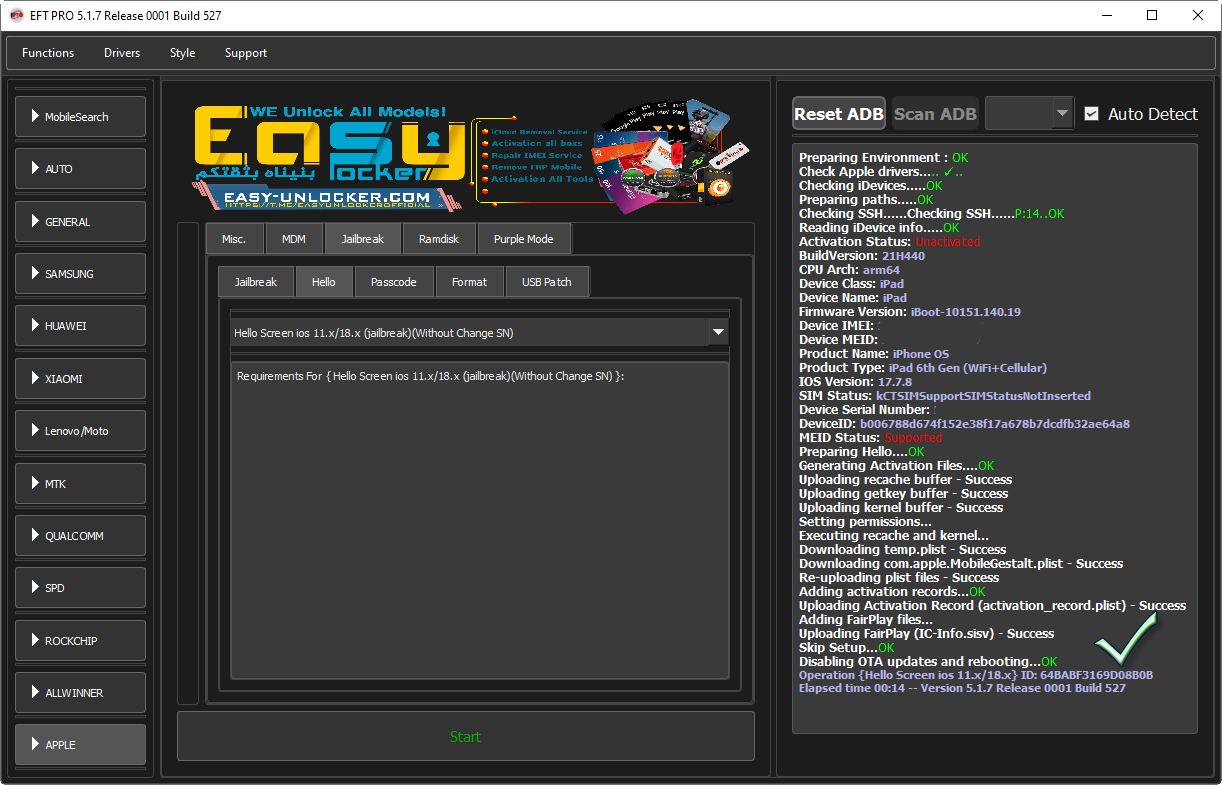1222x785 pixels.
Task: Select the APPLE device section
Action: (x=80, y=745)
